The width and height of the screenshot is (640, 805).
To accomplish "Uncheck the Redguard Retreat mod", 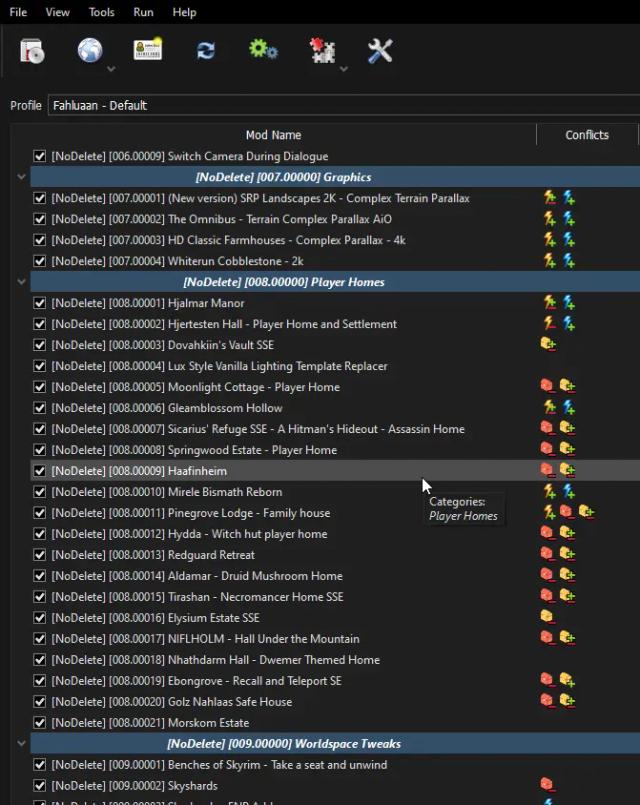I will (40, 555).
